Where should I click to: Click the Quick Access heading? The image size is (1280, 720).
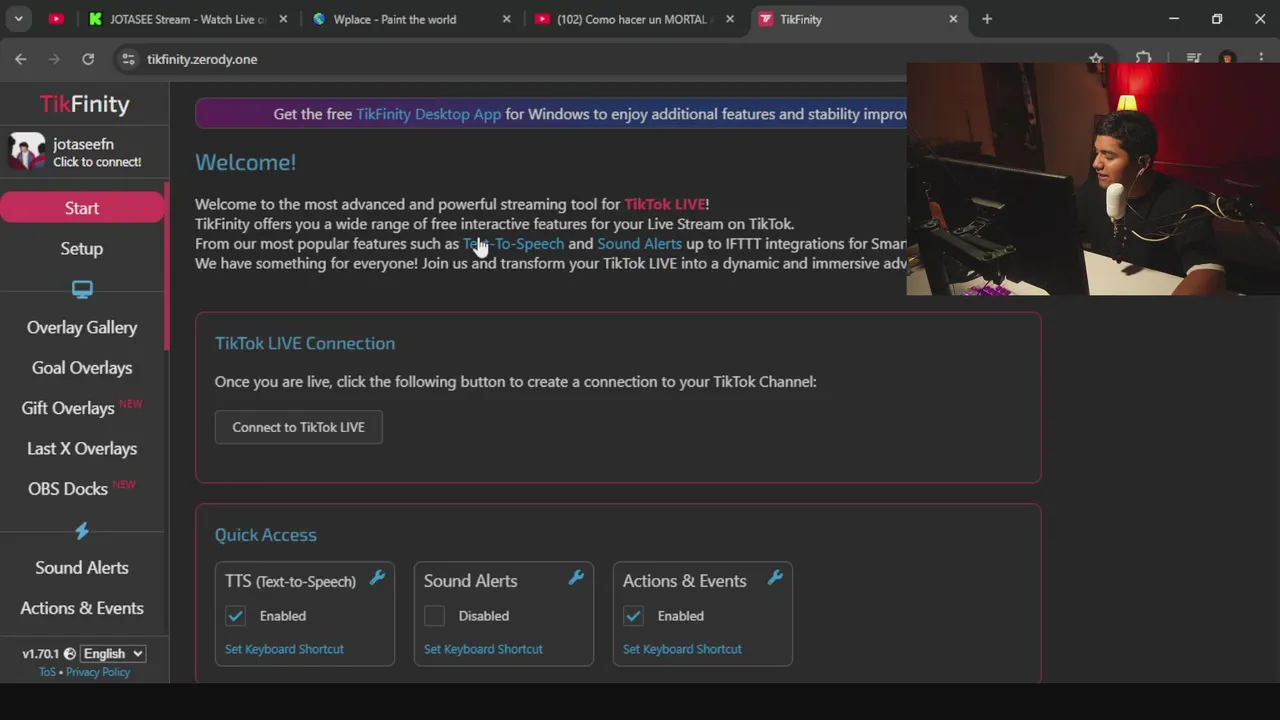(265, 535)
